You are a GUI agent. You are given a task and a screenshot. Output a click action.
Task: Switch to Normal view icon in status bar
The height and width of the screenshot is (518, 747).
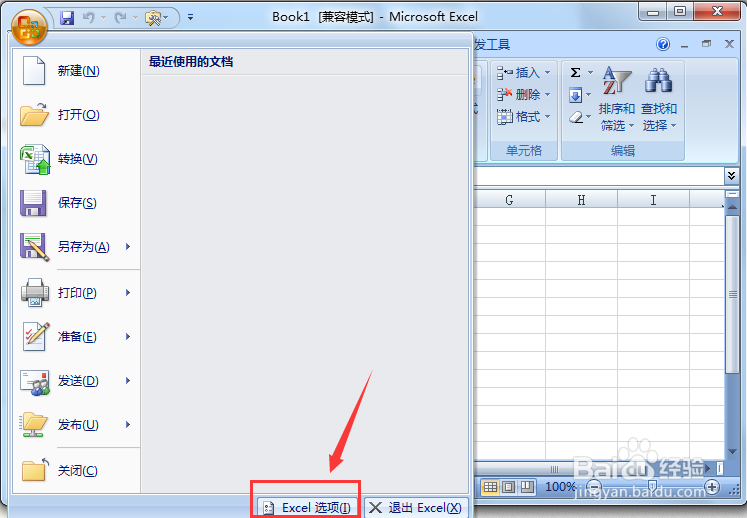[491, 487]
